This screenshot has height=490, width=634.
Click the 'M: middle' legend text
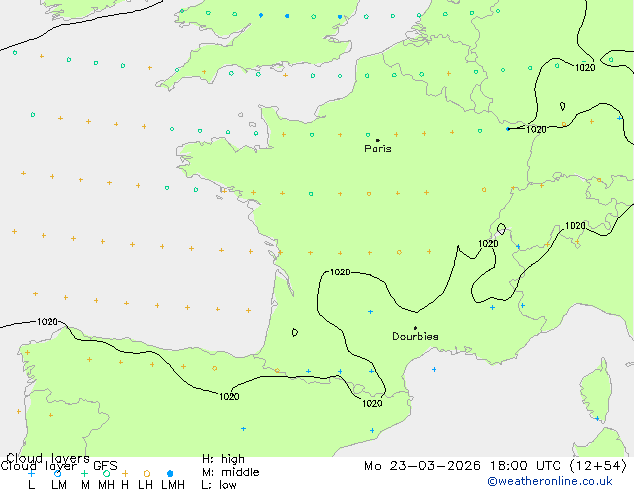click(x=230, y=472)
